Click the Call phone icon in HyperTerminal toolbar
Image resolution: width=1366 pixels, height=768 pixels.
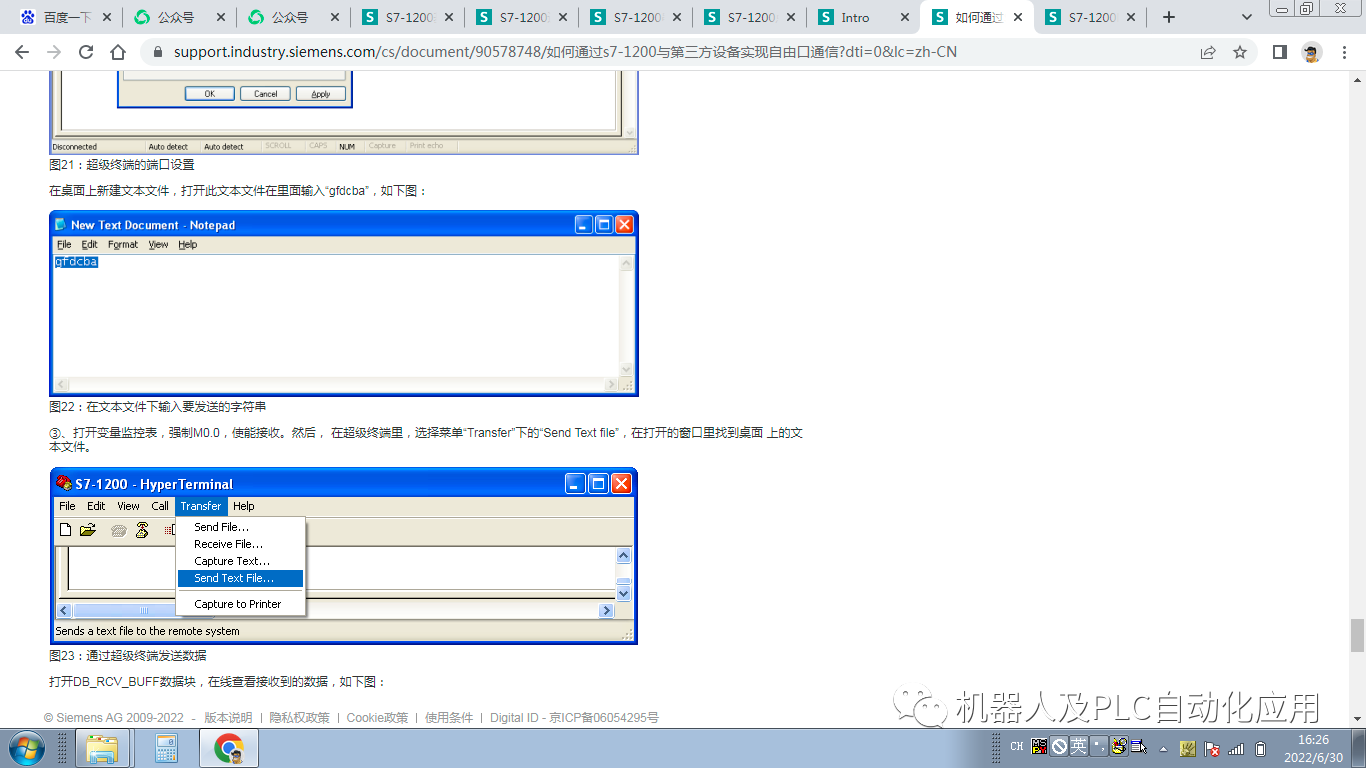click(119, 530)
